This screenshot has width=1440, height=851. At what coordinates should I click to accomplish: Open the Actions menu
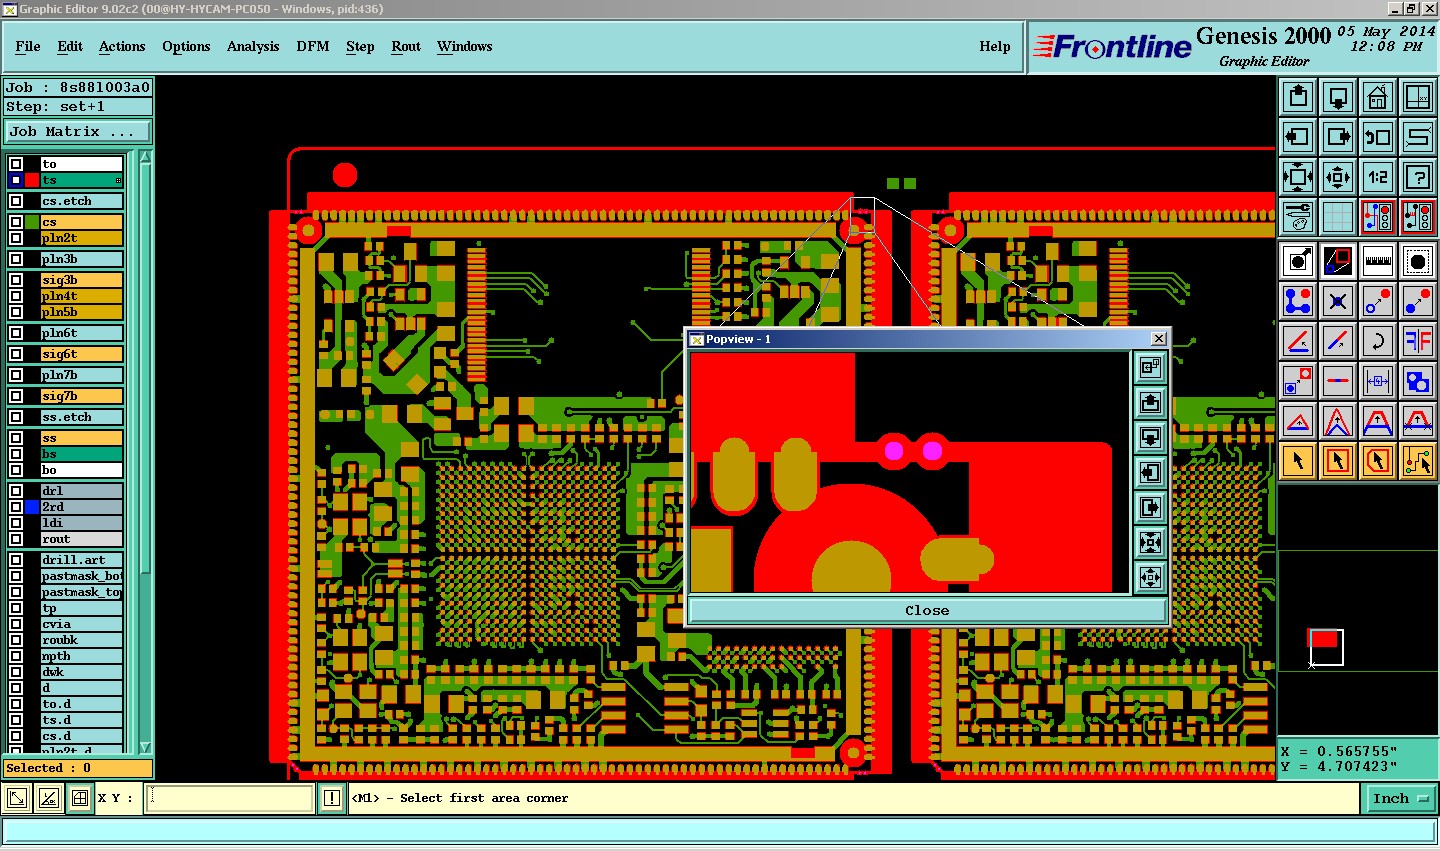click(122, 46)
